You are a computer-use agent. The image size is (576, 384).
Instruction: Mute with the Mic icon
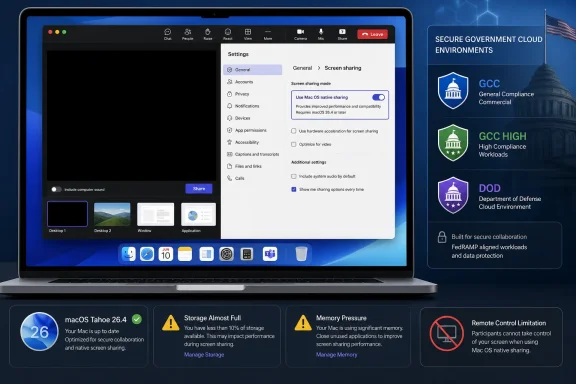coord(321,34)
